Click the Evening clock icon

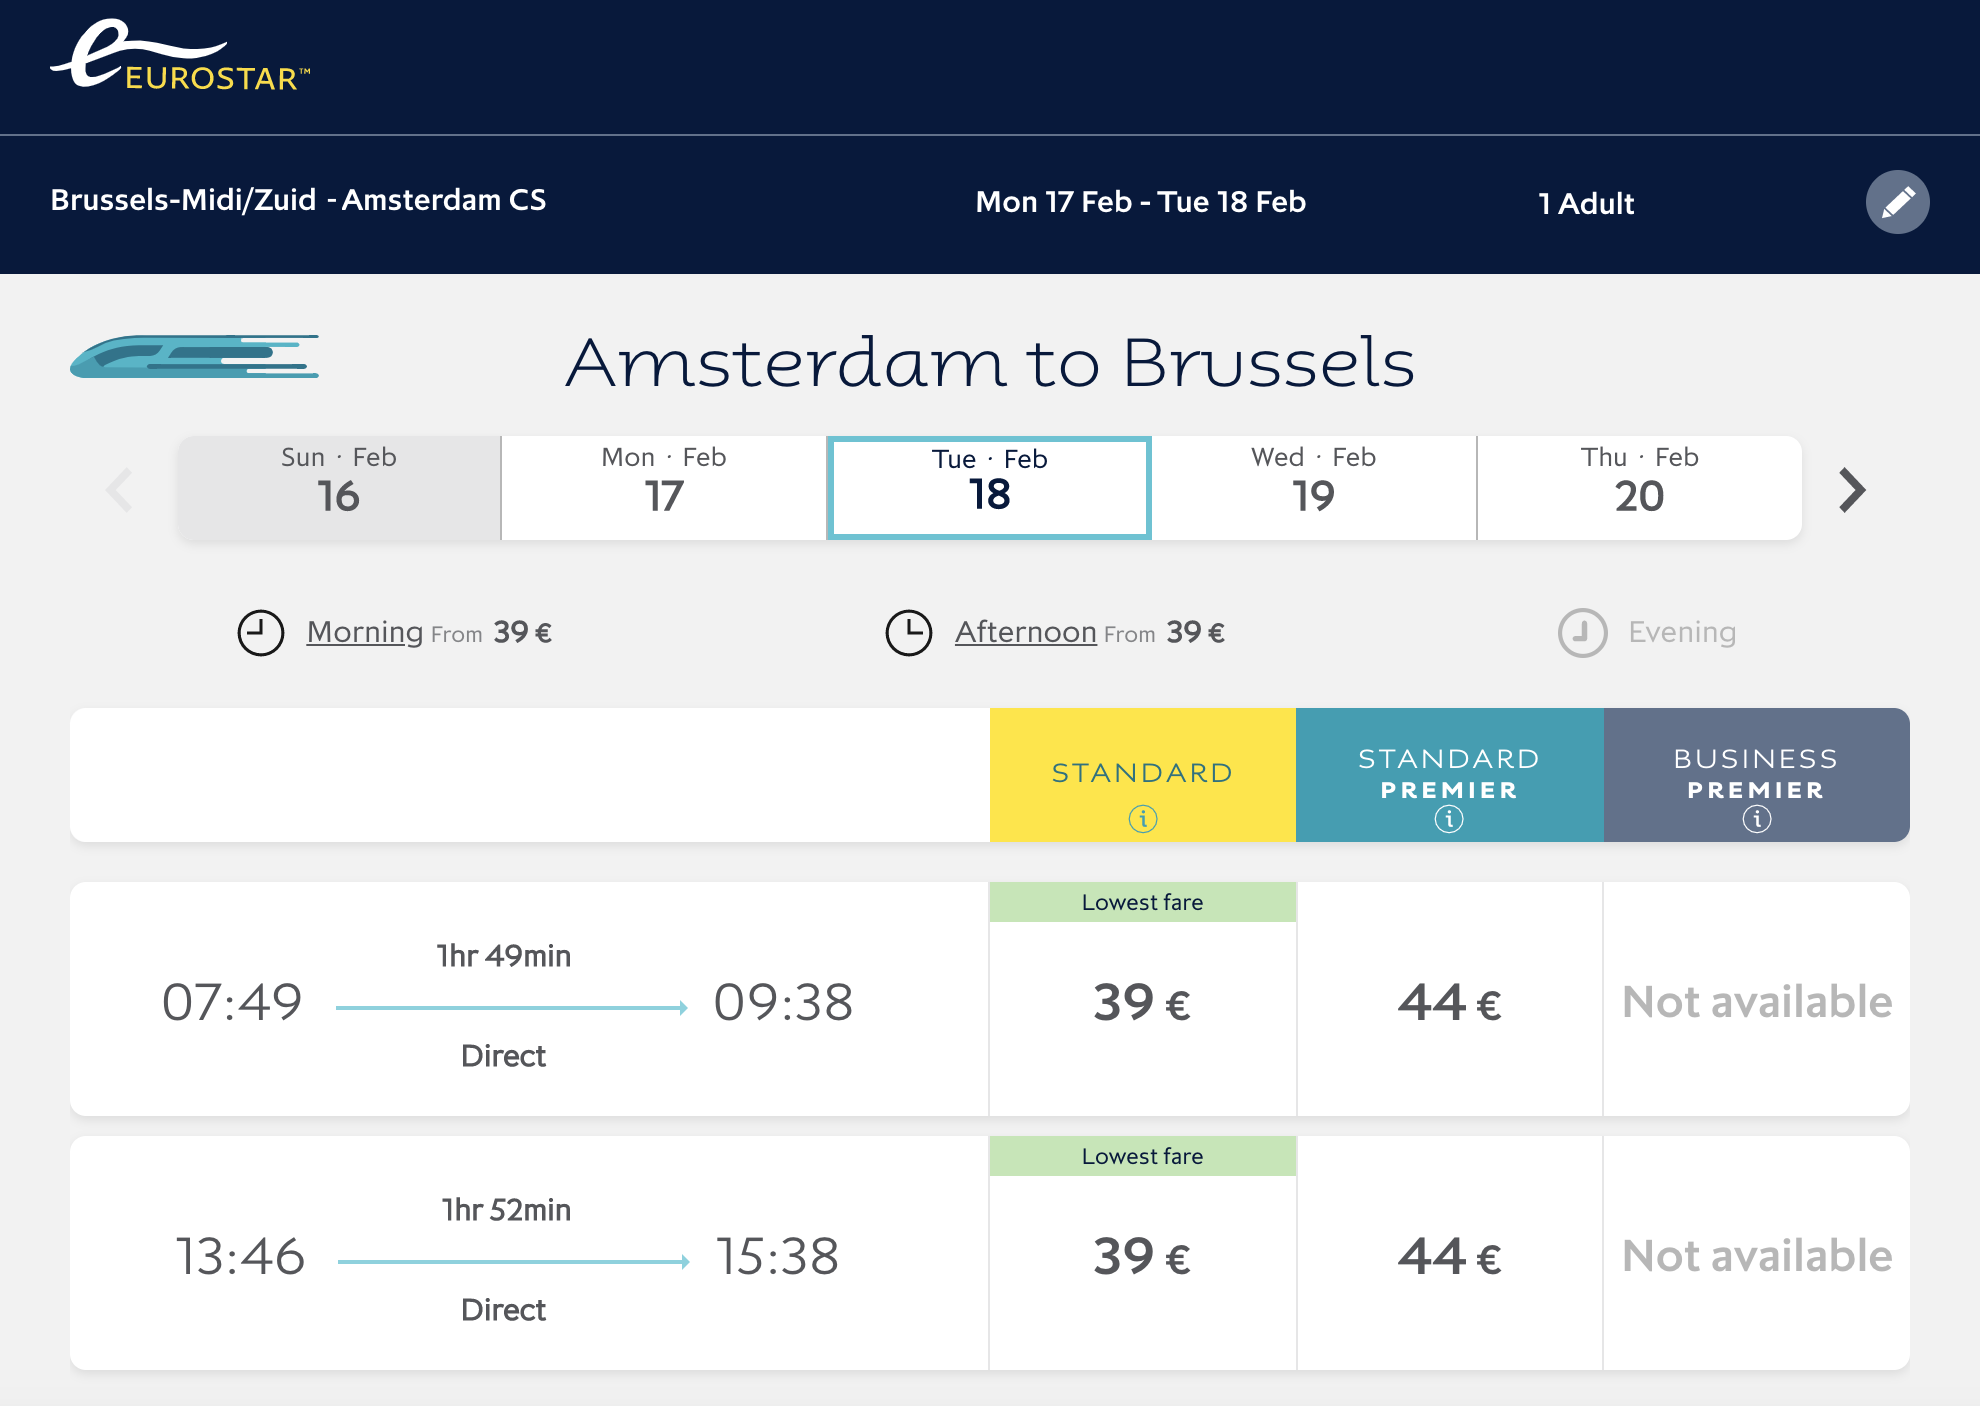[1583, 633]
